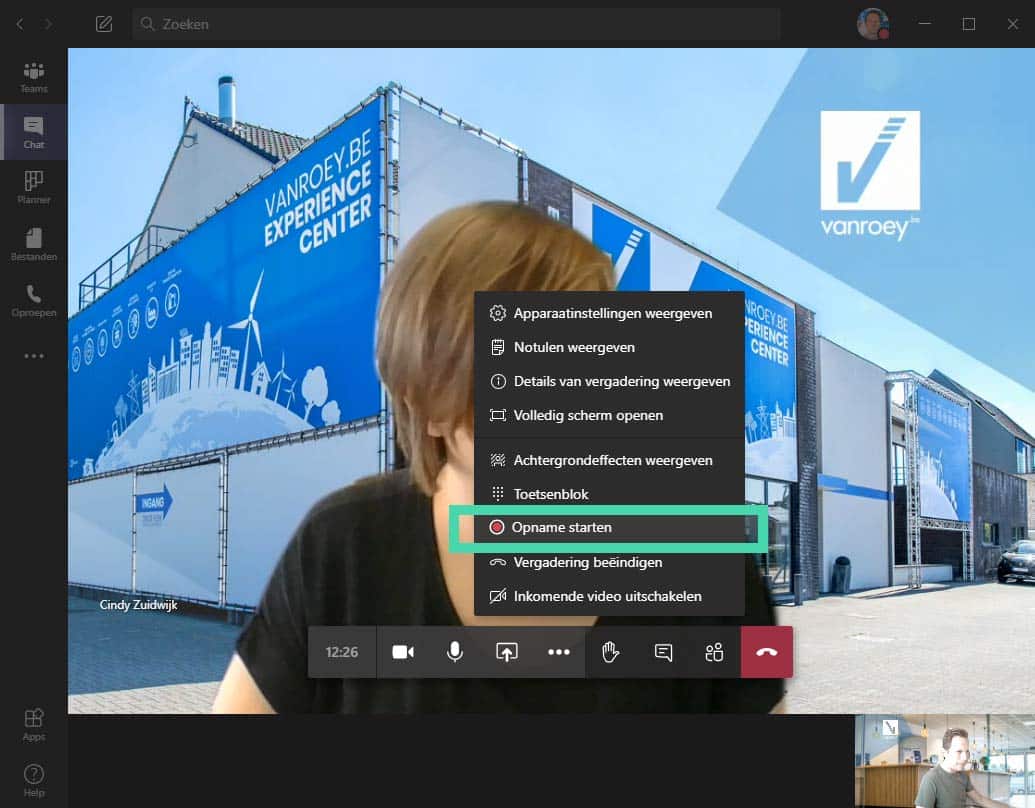Open the Teams section in sidebar
The width and height of the screenshot is (1035, 808).
coord(34,77)
